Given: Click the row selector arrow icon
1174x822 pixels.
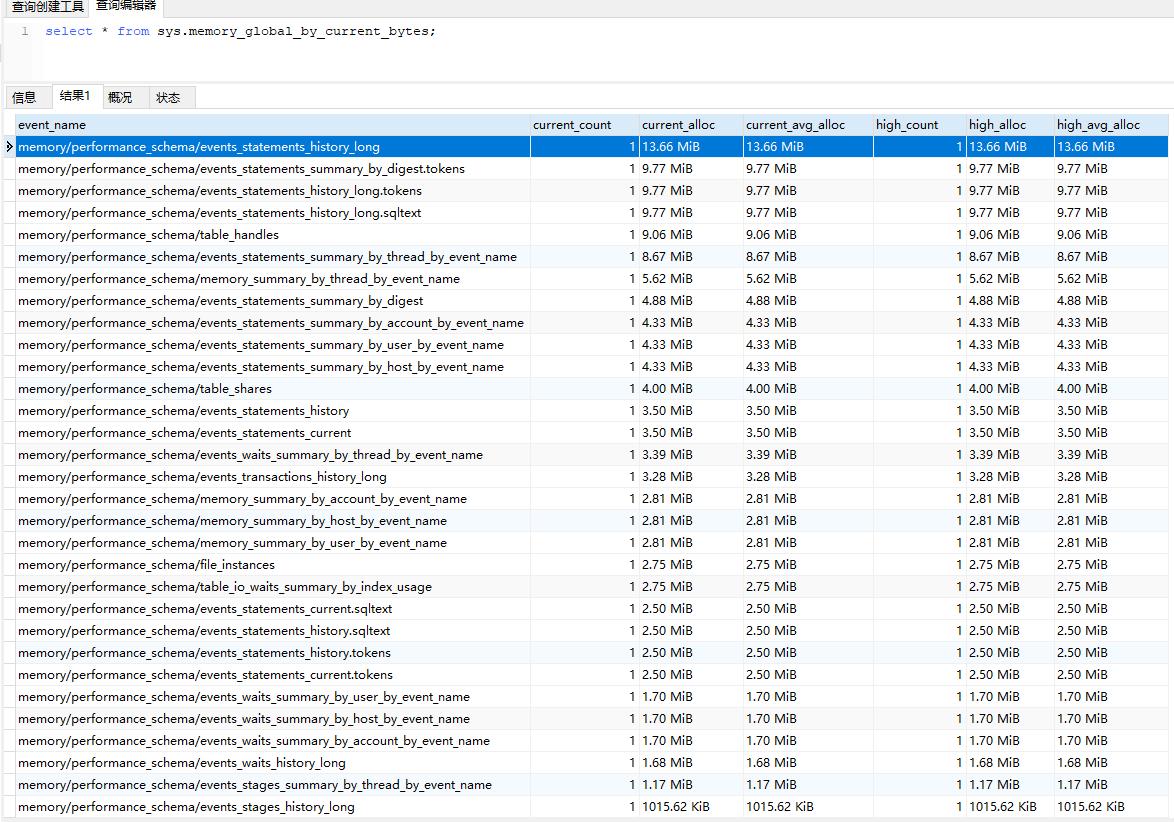Looking at the screenshot, I should coord(8,146).
